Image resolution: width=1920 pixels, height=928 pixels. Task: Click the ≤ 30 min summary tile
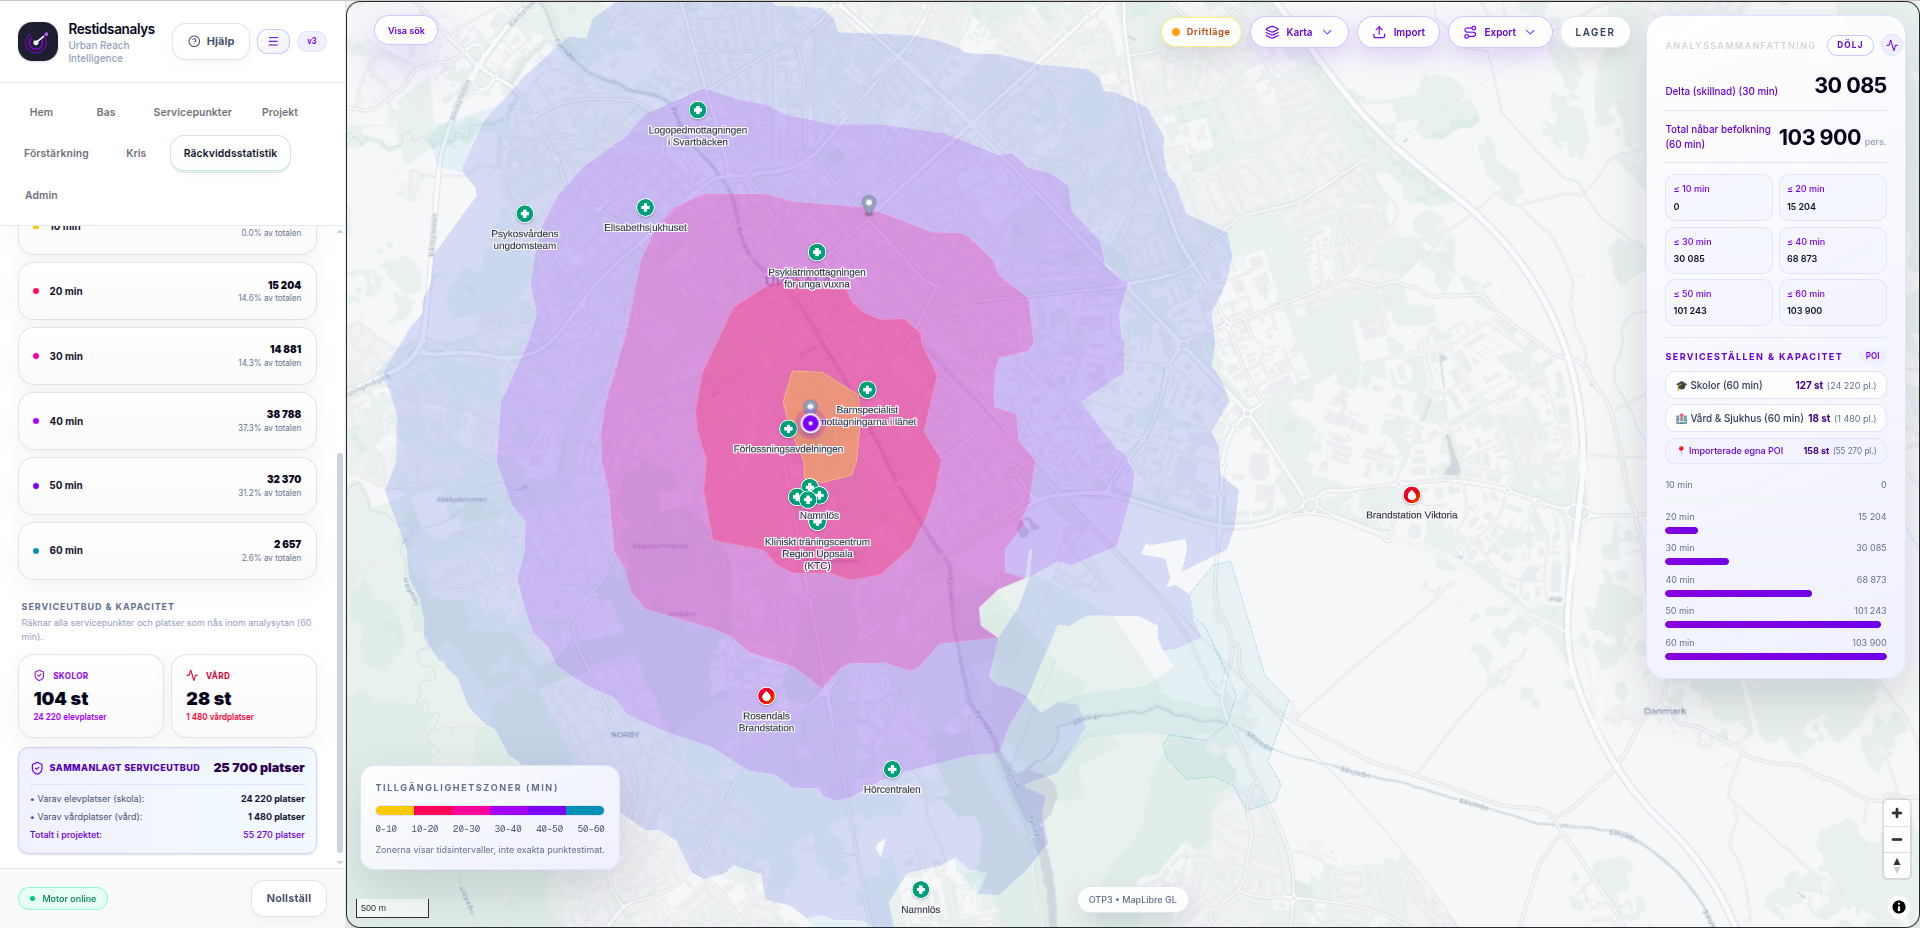tap(1718, 250)
